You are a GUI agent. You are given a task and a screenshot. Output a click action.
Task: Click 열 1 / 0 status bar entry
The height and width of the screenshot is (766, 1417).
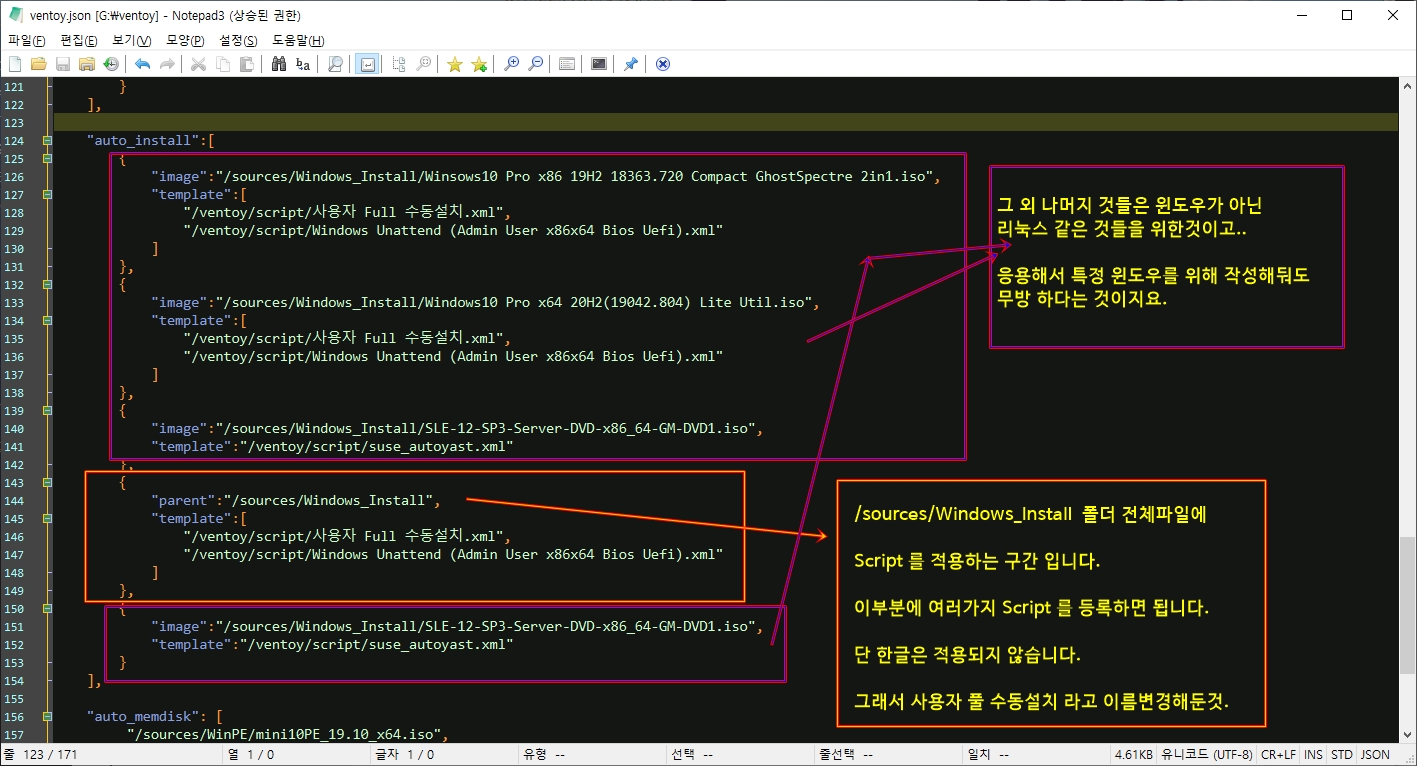(x=251, y=755)
